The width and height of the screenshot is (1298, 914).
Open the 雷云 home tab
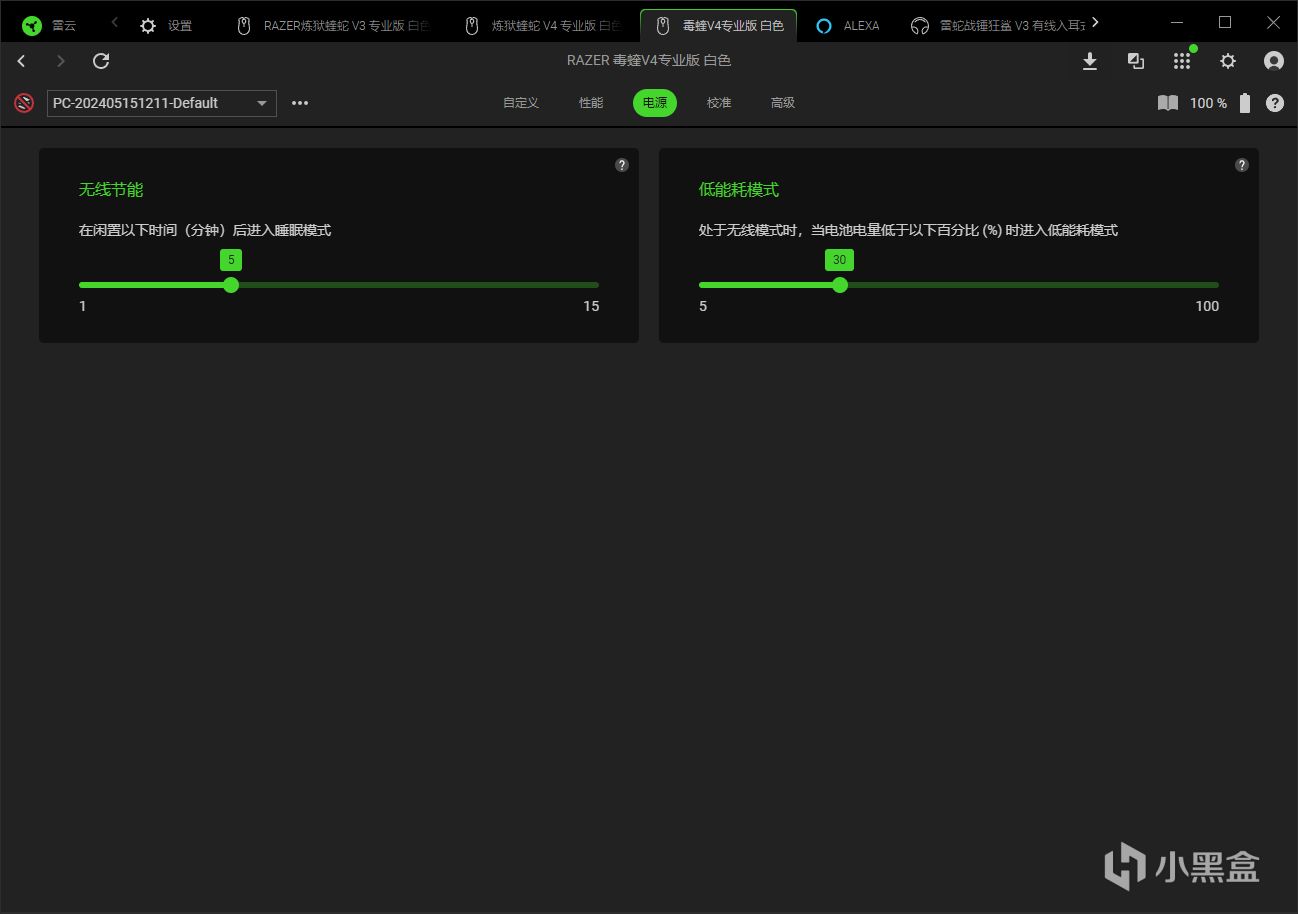point(50,25)
